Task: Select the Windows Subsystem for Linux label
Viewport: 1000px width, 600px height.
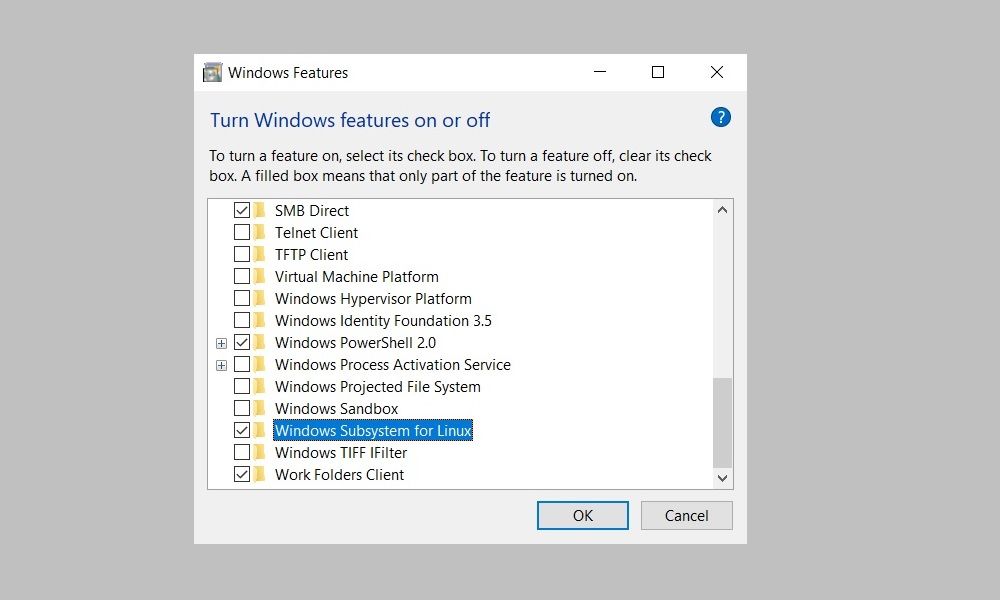Action: 372,430
